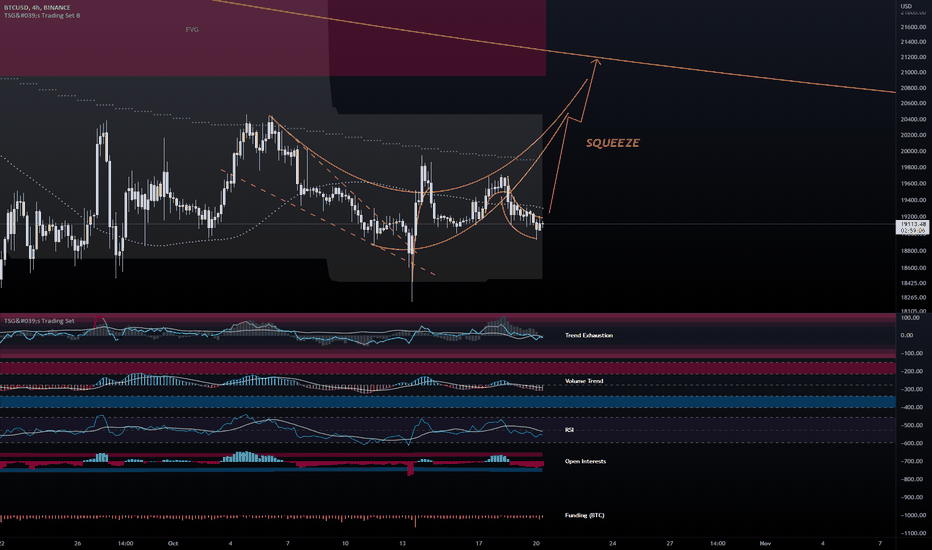Click the 21600.00 price axis label
The width and height of the screenshot is (932, 550).
[x=914, y=27]
